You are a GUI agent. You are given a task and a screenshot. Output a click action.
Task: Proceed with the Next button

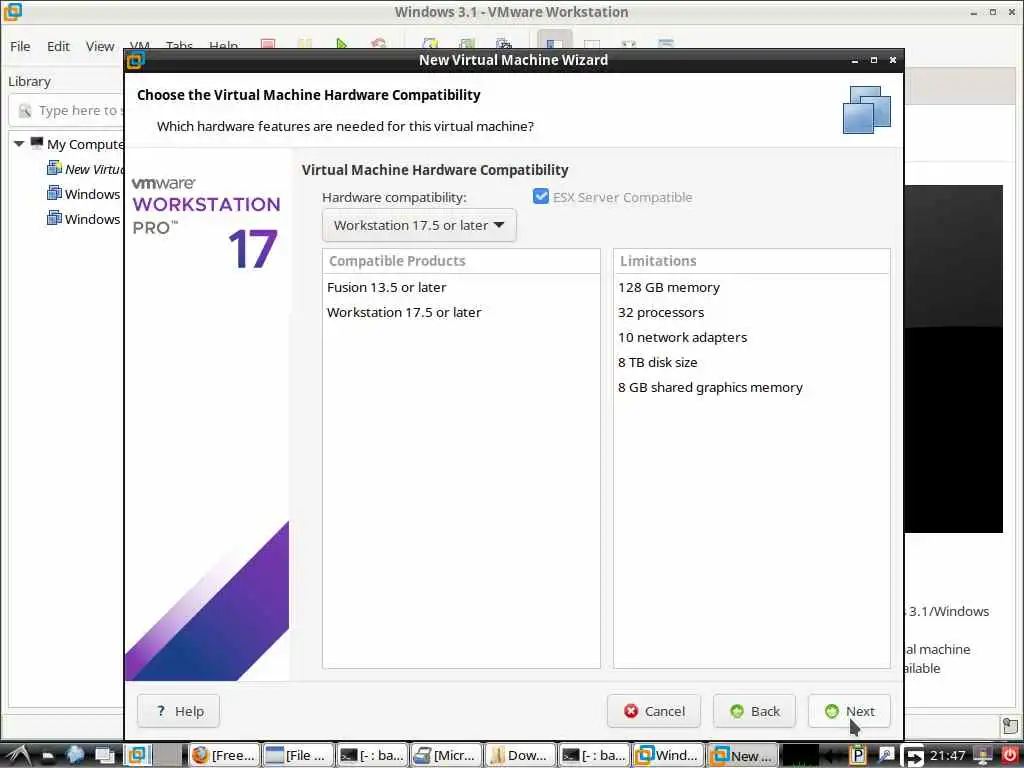(849, 711)
